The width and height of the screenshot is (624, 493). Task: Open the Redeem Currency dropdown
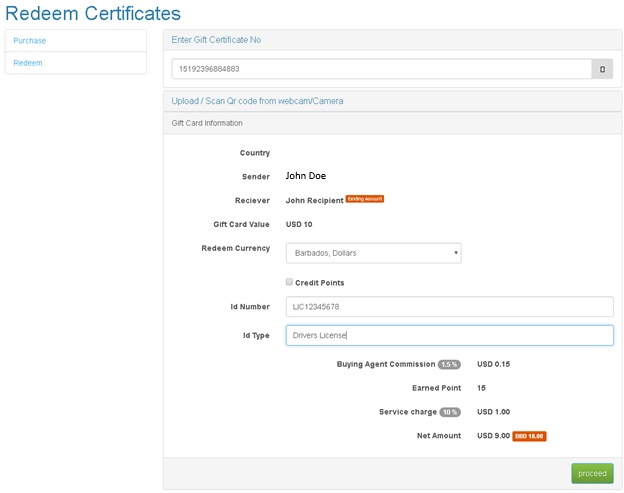373,253
